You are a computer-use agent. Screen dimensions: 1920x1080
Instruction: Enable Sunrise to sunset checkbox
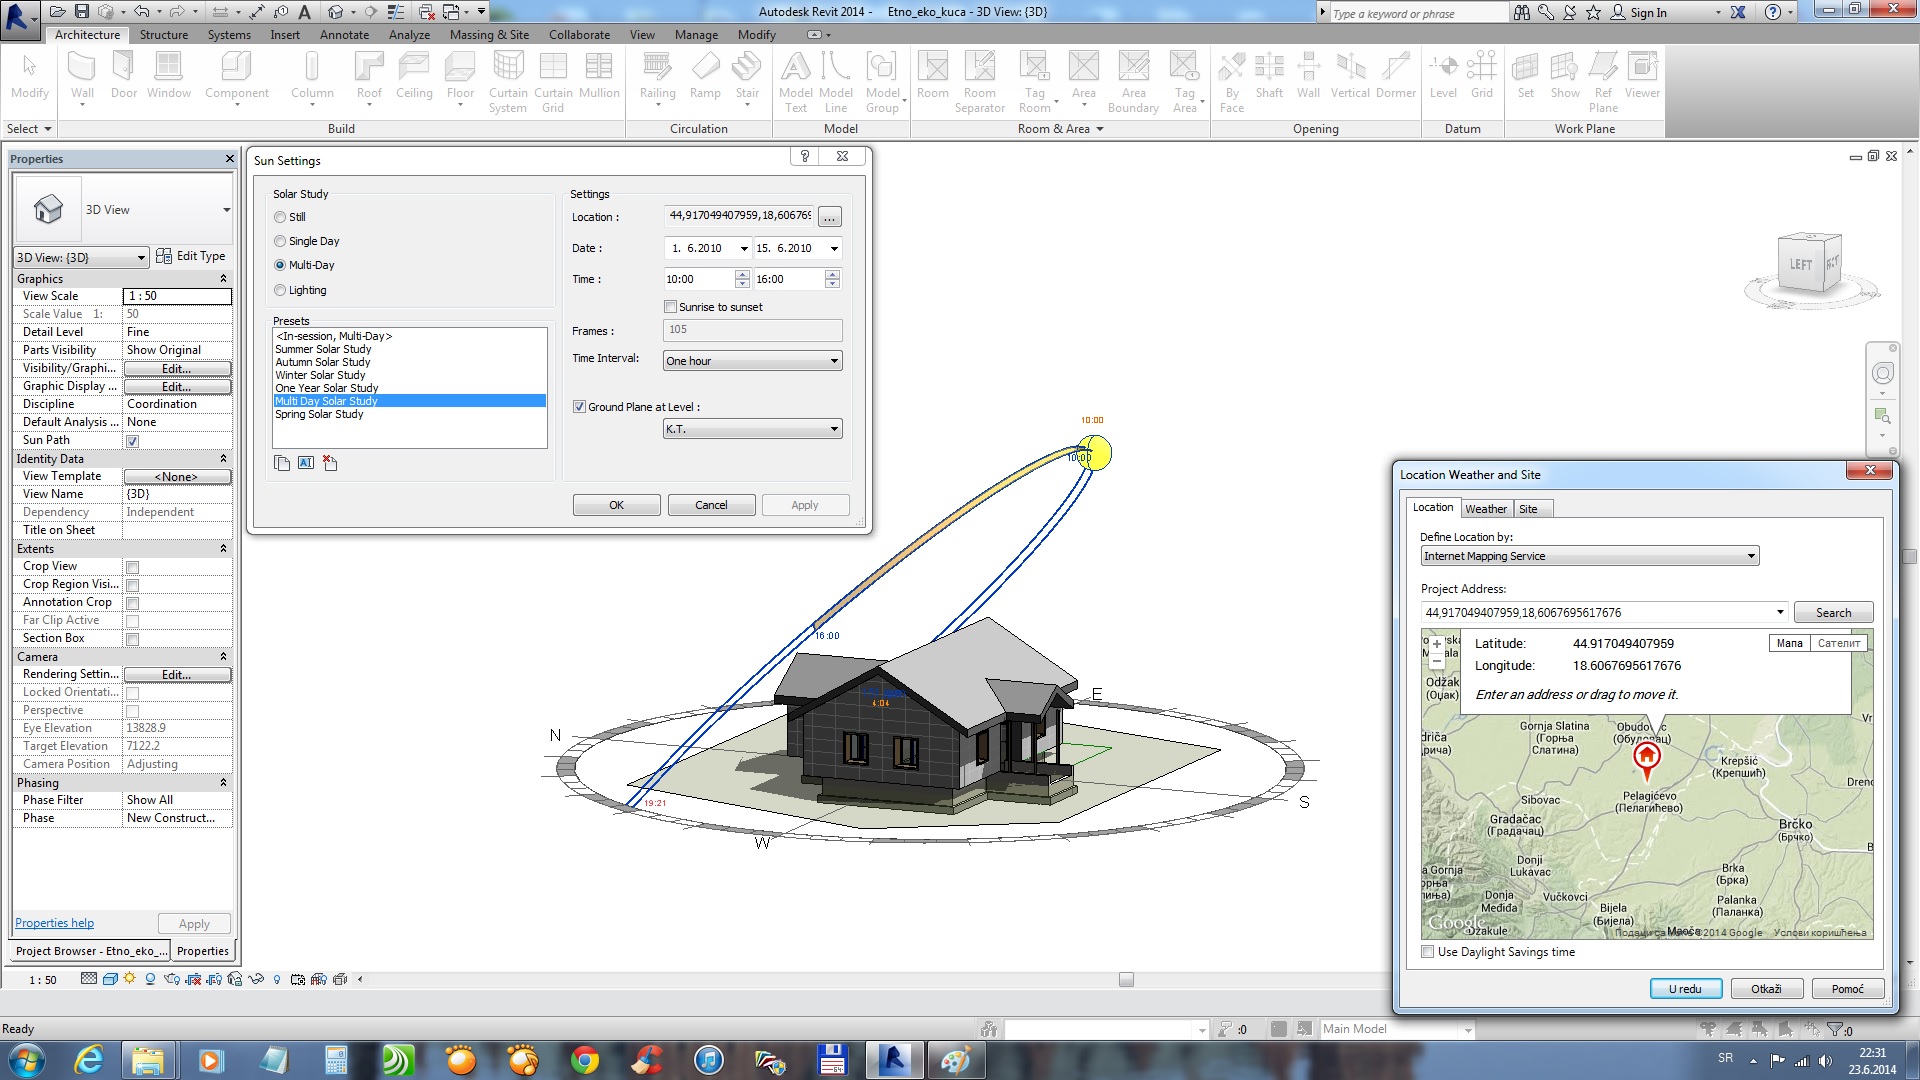671,307
